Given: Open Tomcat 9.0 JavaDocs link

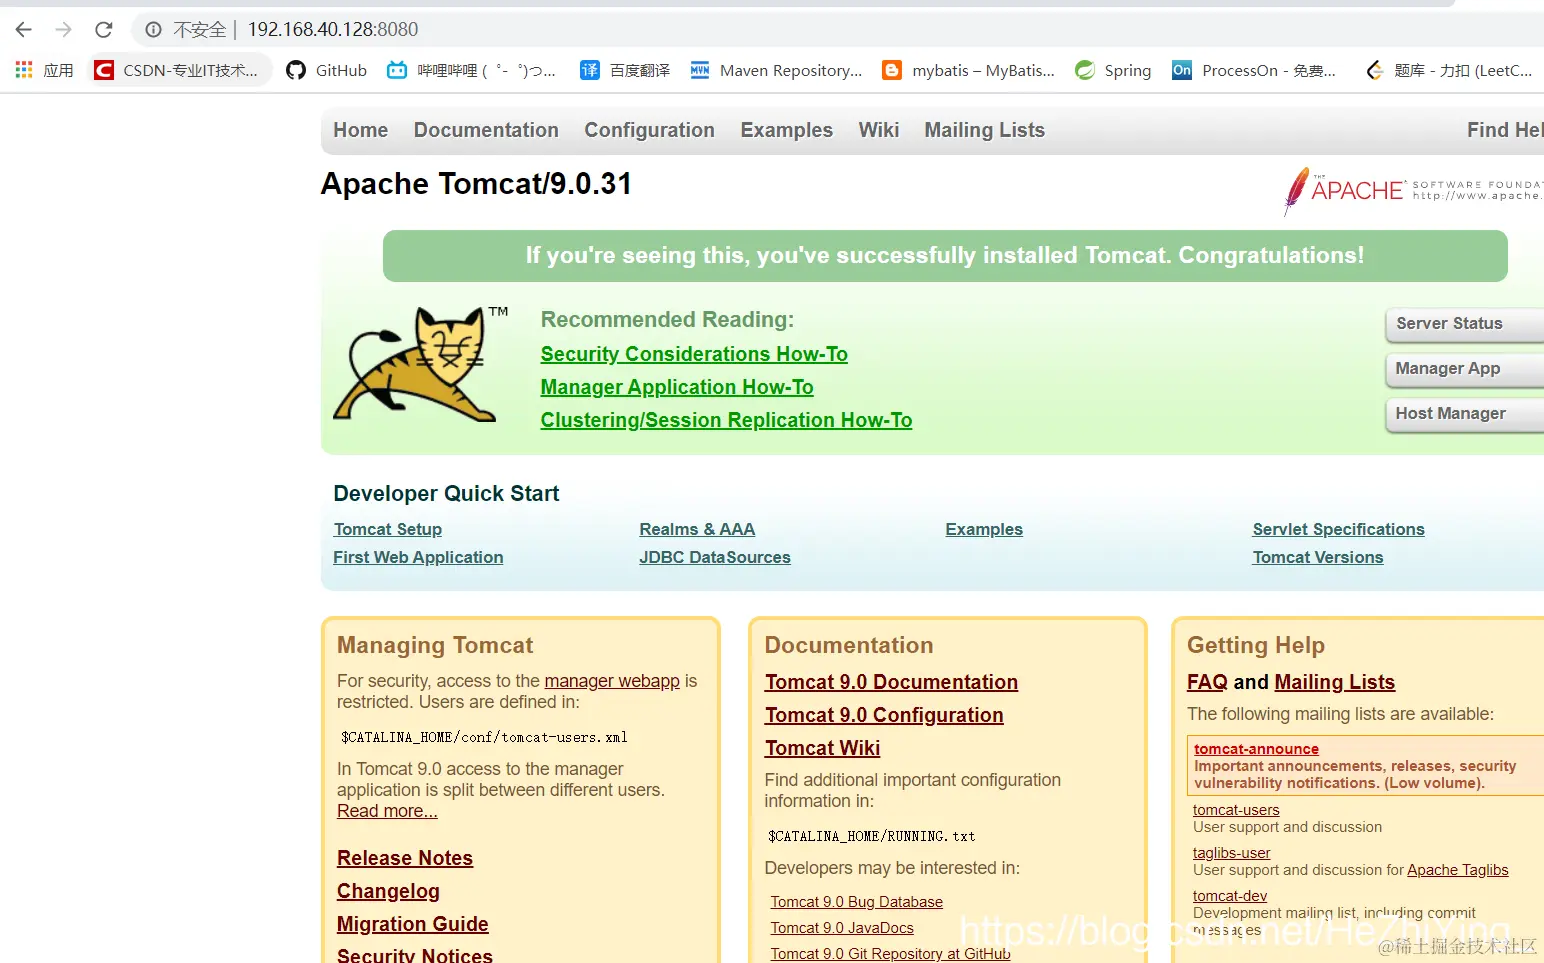Looking at the screenshot, I should (x=842, y=928).
